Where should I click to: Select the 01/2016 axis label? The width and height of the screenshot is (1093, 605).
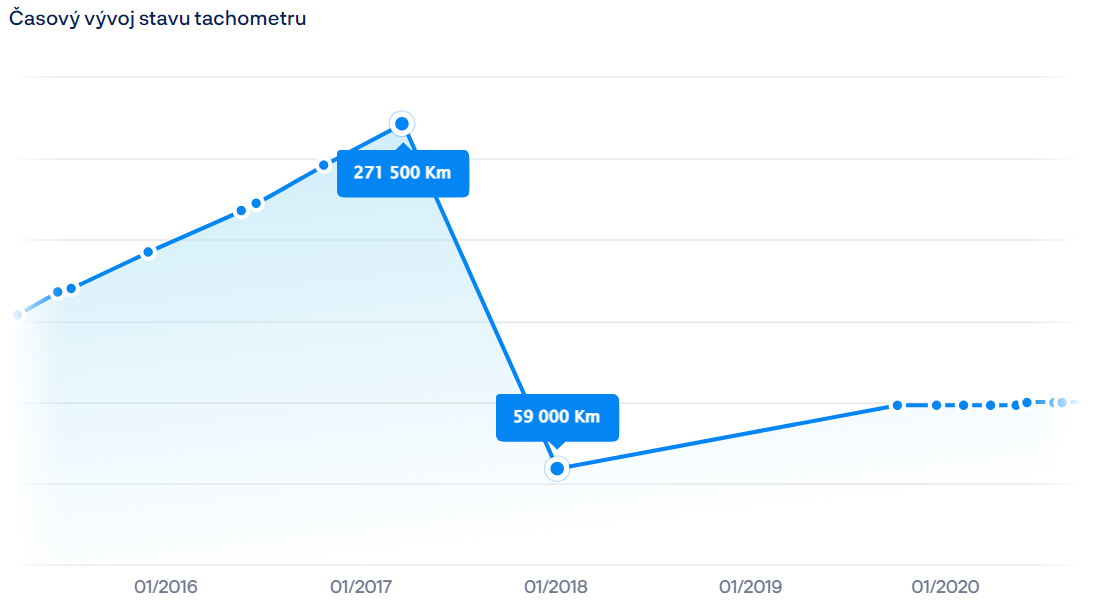[166, 587]
